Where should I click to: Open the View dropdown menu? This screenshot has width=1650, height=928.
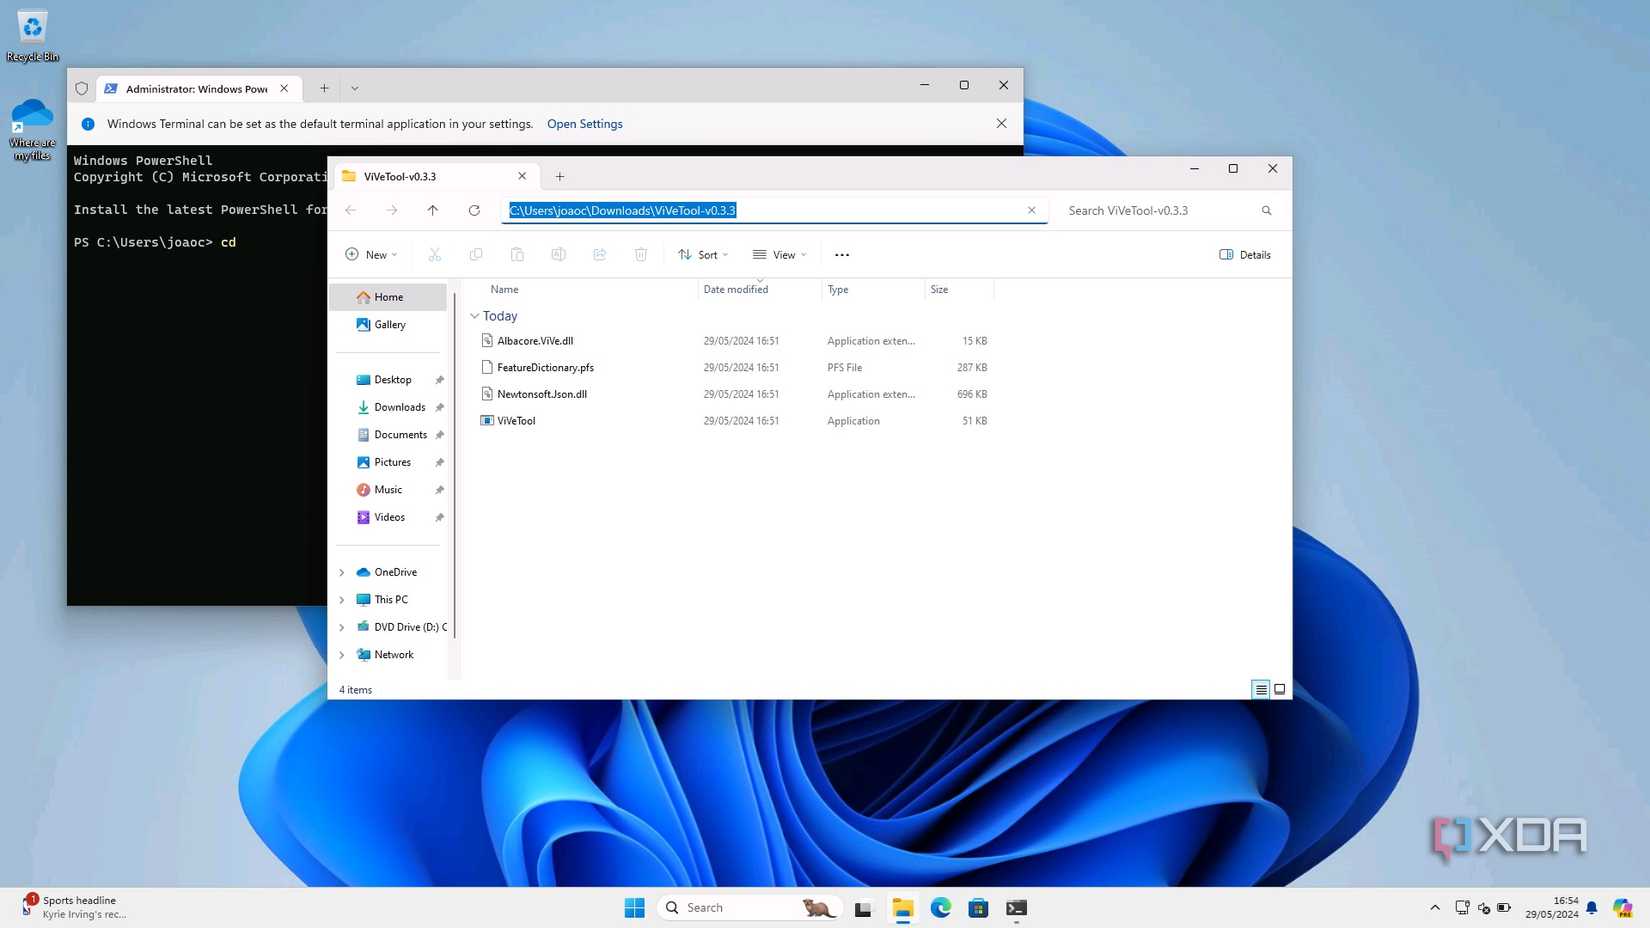[x=779, y=255]
